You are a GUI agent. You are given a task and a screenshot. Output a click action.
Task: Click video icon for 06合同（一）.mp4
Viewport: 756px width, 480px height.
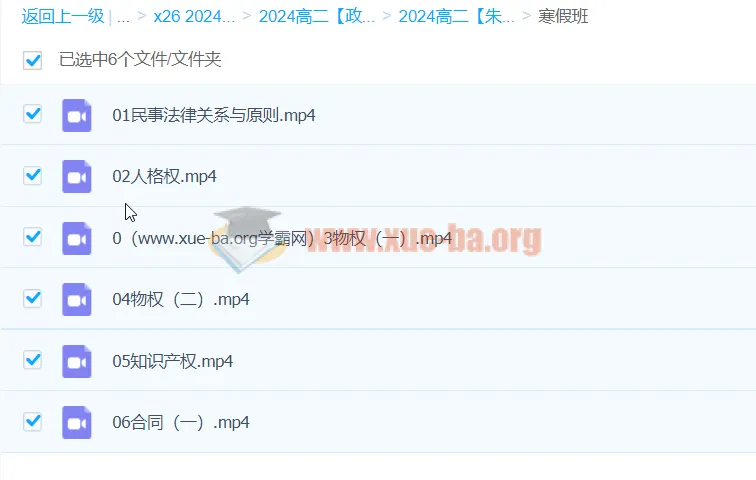(77, 422)
